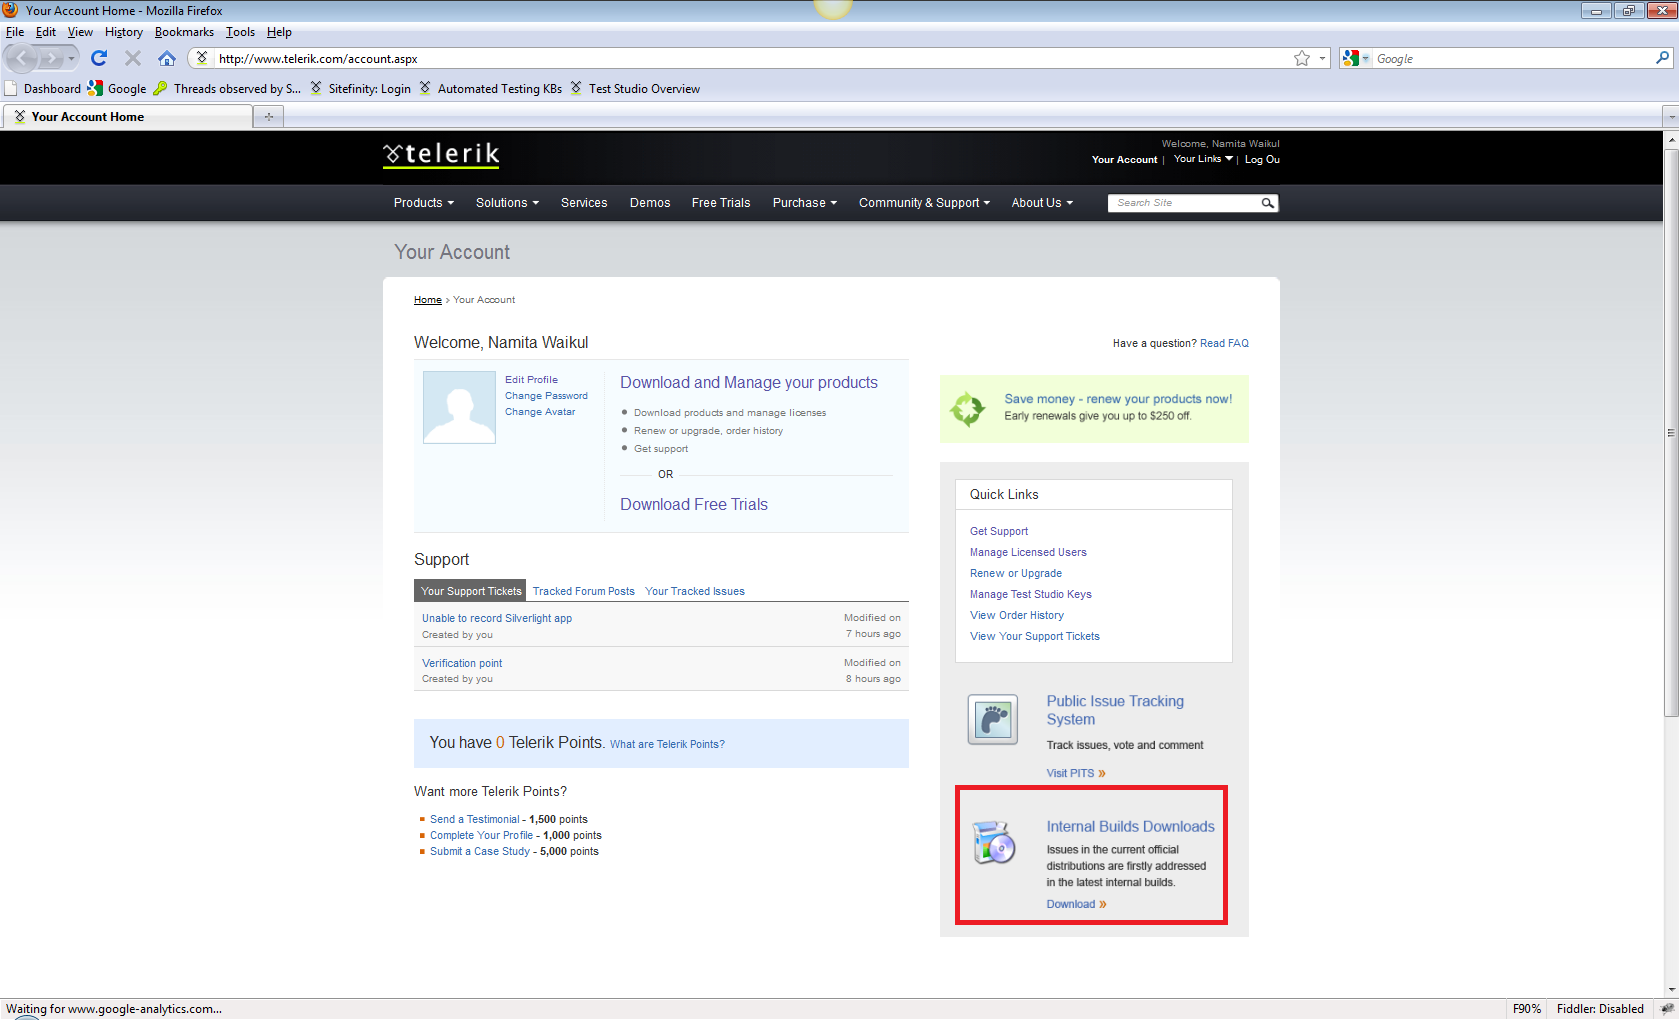1679x1020 pixels.
Task: Open the address bar history dropdown arrow
Action: coord(1322,58)
